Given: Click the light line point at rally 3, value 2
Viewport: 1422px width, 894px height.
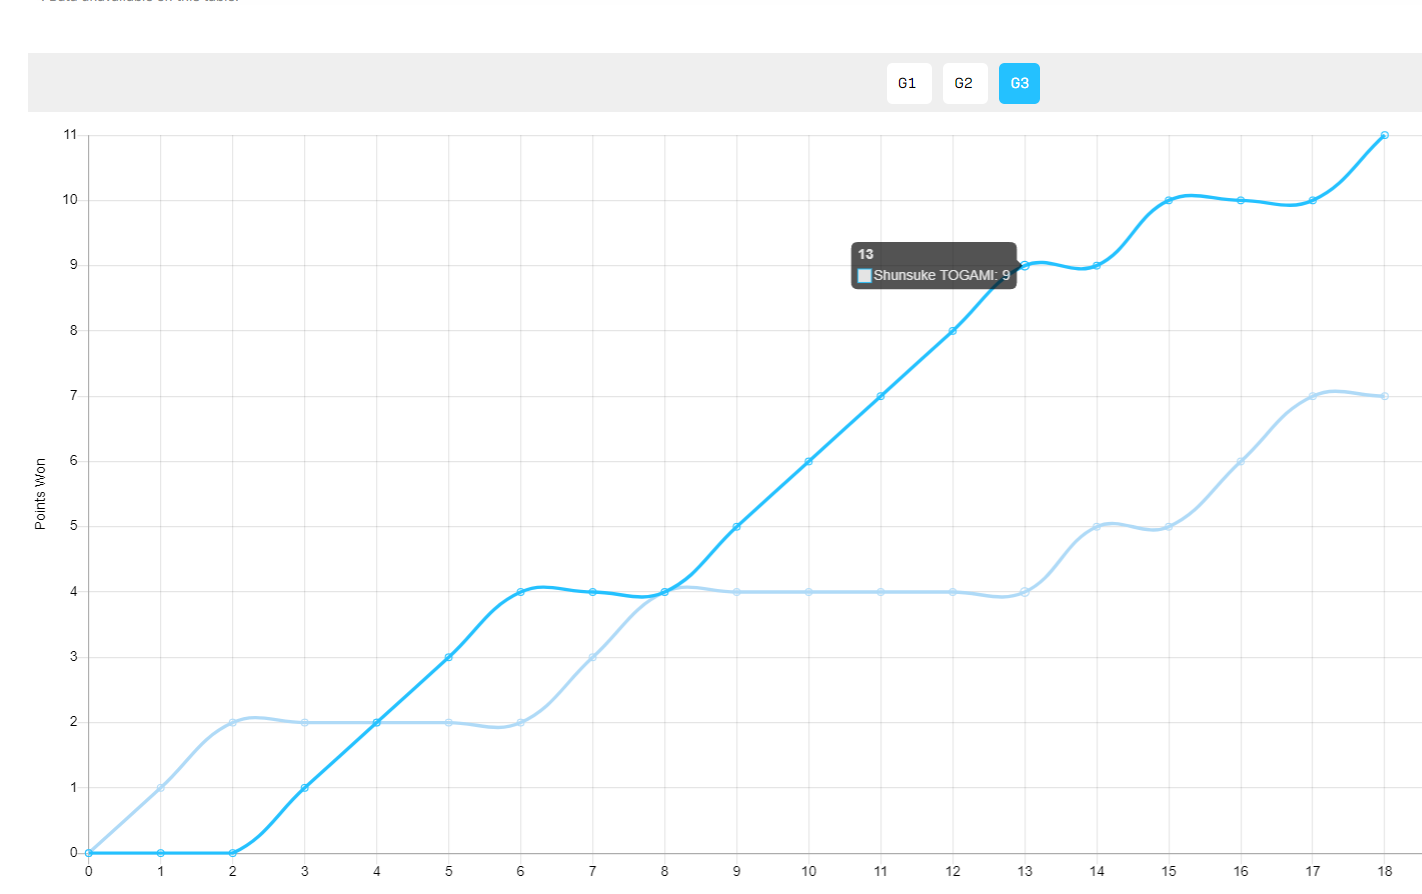Looking at the screenshot, I should [x=305, y=722].
